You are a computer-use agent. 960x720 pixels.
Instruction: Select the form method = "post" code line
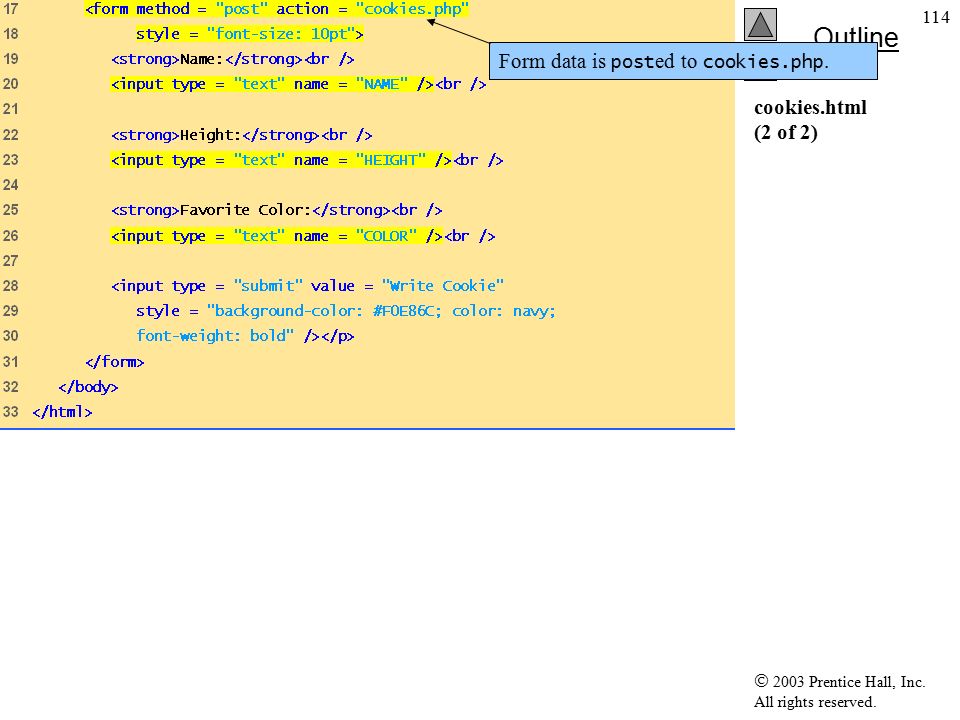[x=277, y=9]
